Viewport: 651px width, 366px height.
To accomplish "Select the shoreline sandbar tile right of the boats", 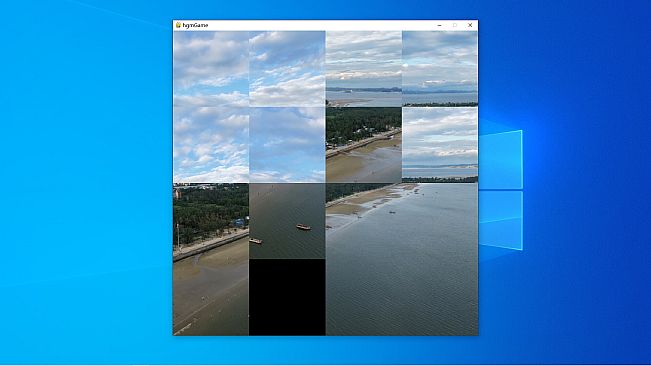I will [x=364, y=221].
